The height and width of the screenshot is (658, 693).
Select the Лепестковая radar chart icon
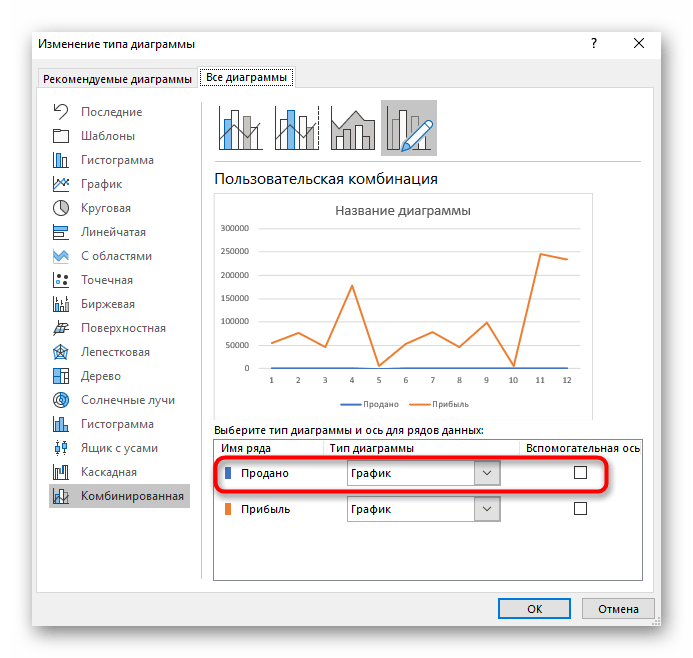click(61, 352)
